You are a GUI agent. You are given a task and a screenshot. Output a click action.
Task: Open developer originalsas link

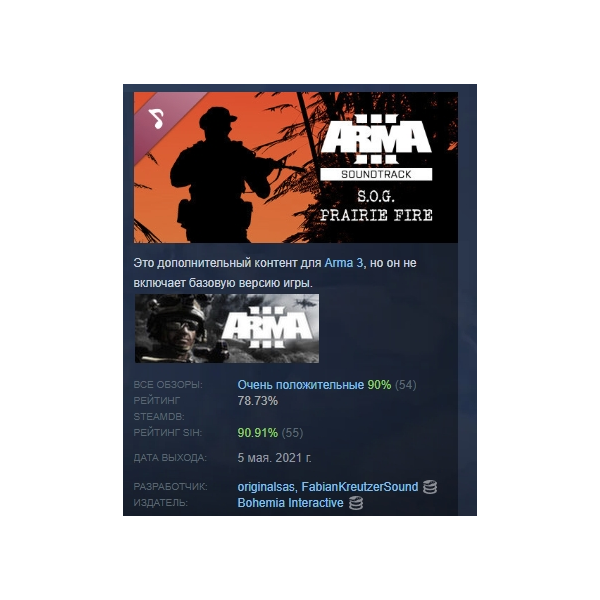[x=266, y=487]
